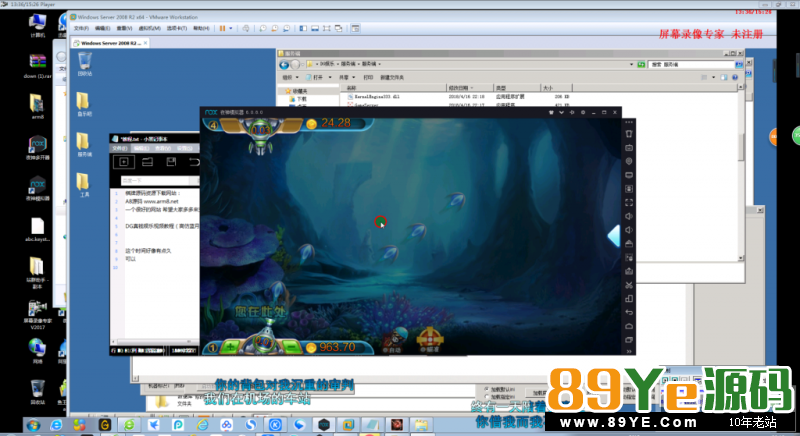The width and height of the screenshot is (800, 436).
Task: Open the 查看(V) menu in VMware
Action: (x=124, y=29)
